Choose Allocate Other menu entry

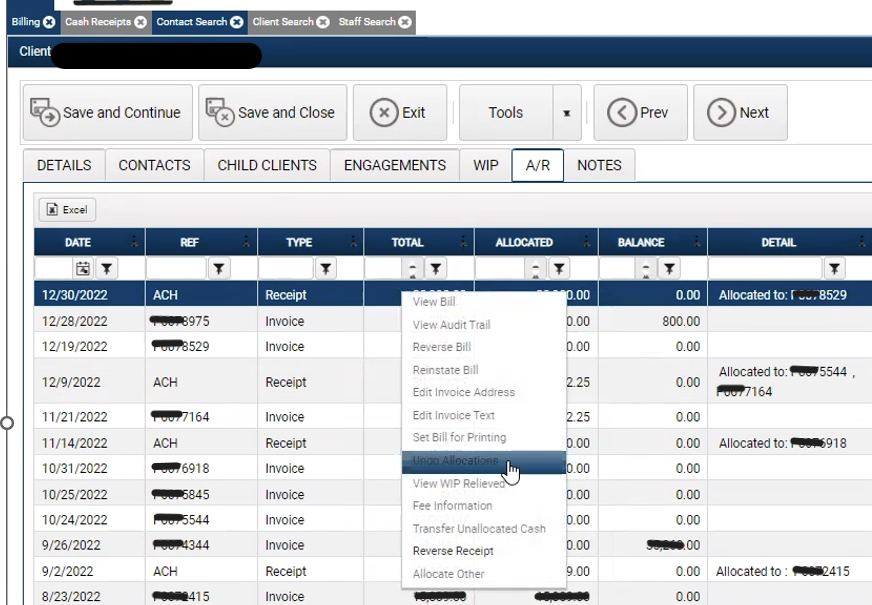(x=484, y=574)
